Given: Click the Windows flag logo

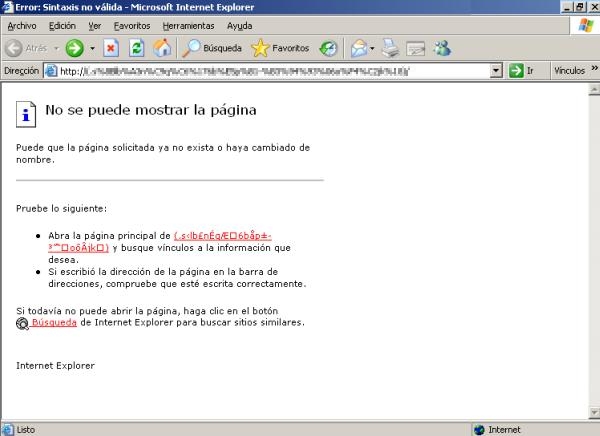Looking at the screenshot, I should click(x=586, y=26).
